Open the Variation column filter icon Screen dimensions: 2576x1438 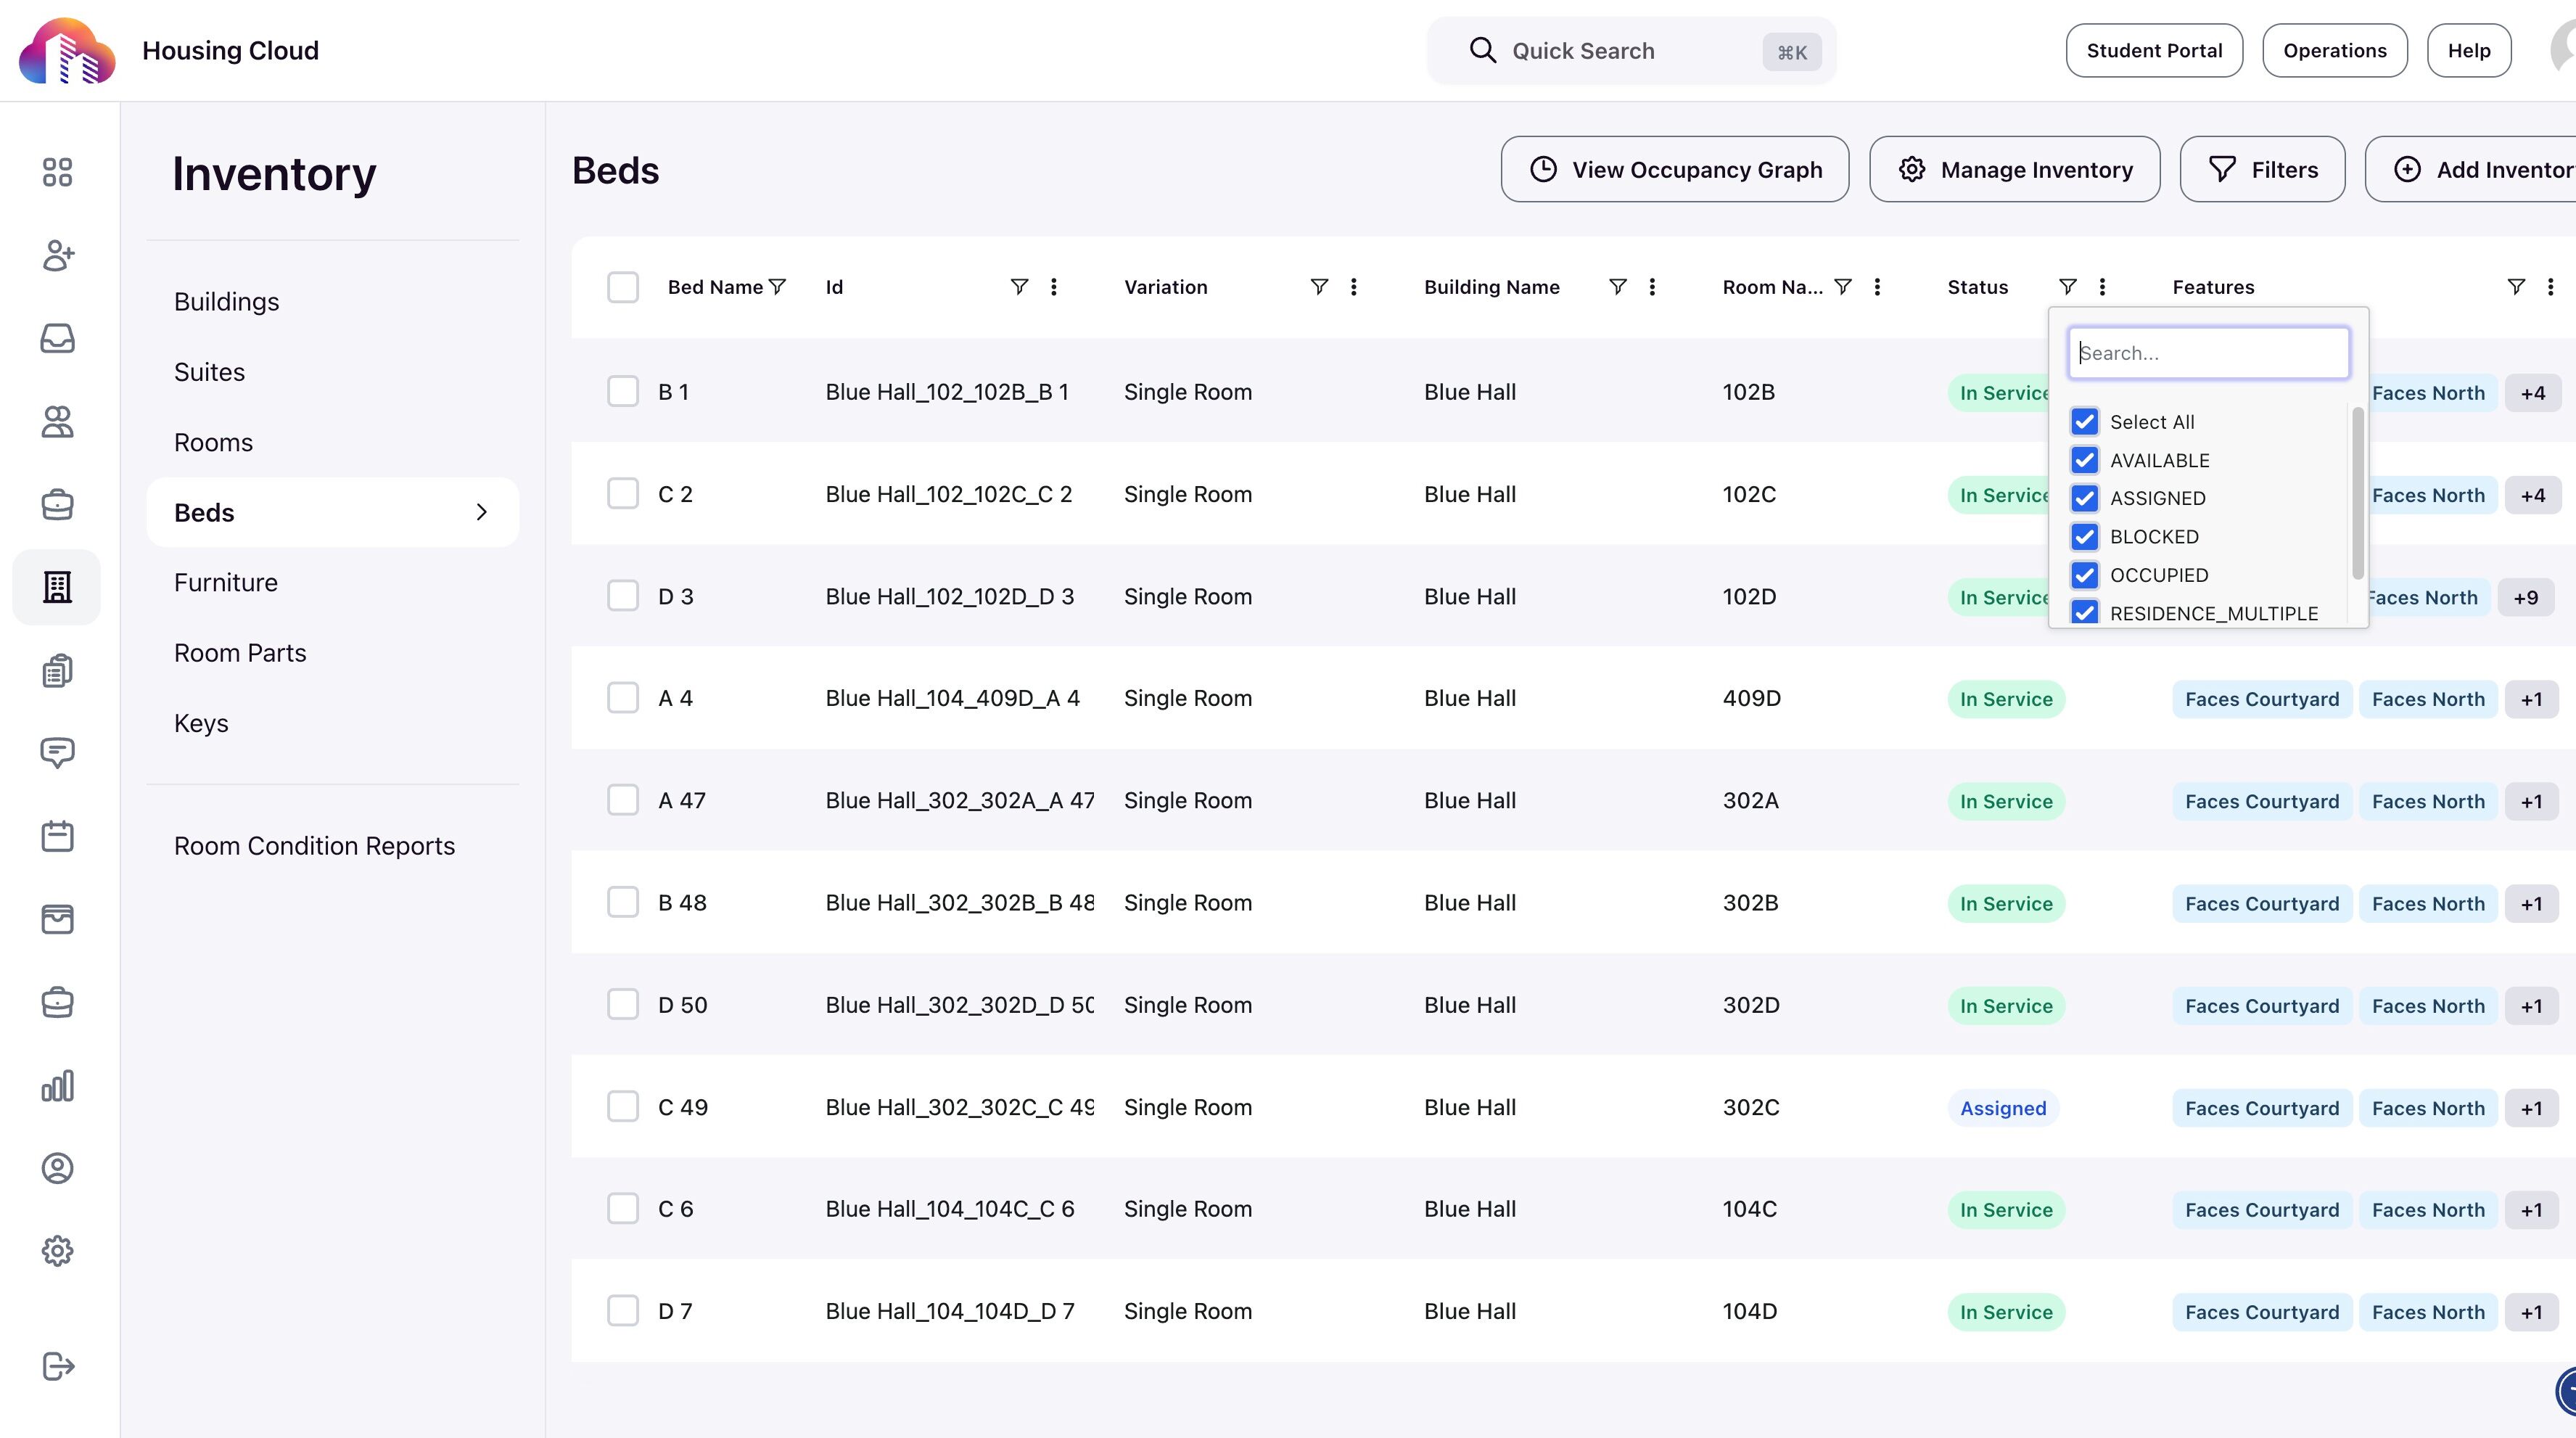[x=1319, y=287]
